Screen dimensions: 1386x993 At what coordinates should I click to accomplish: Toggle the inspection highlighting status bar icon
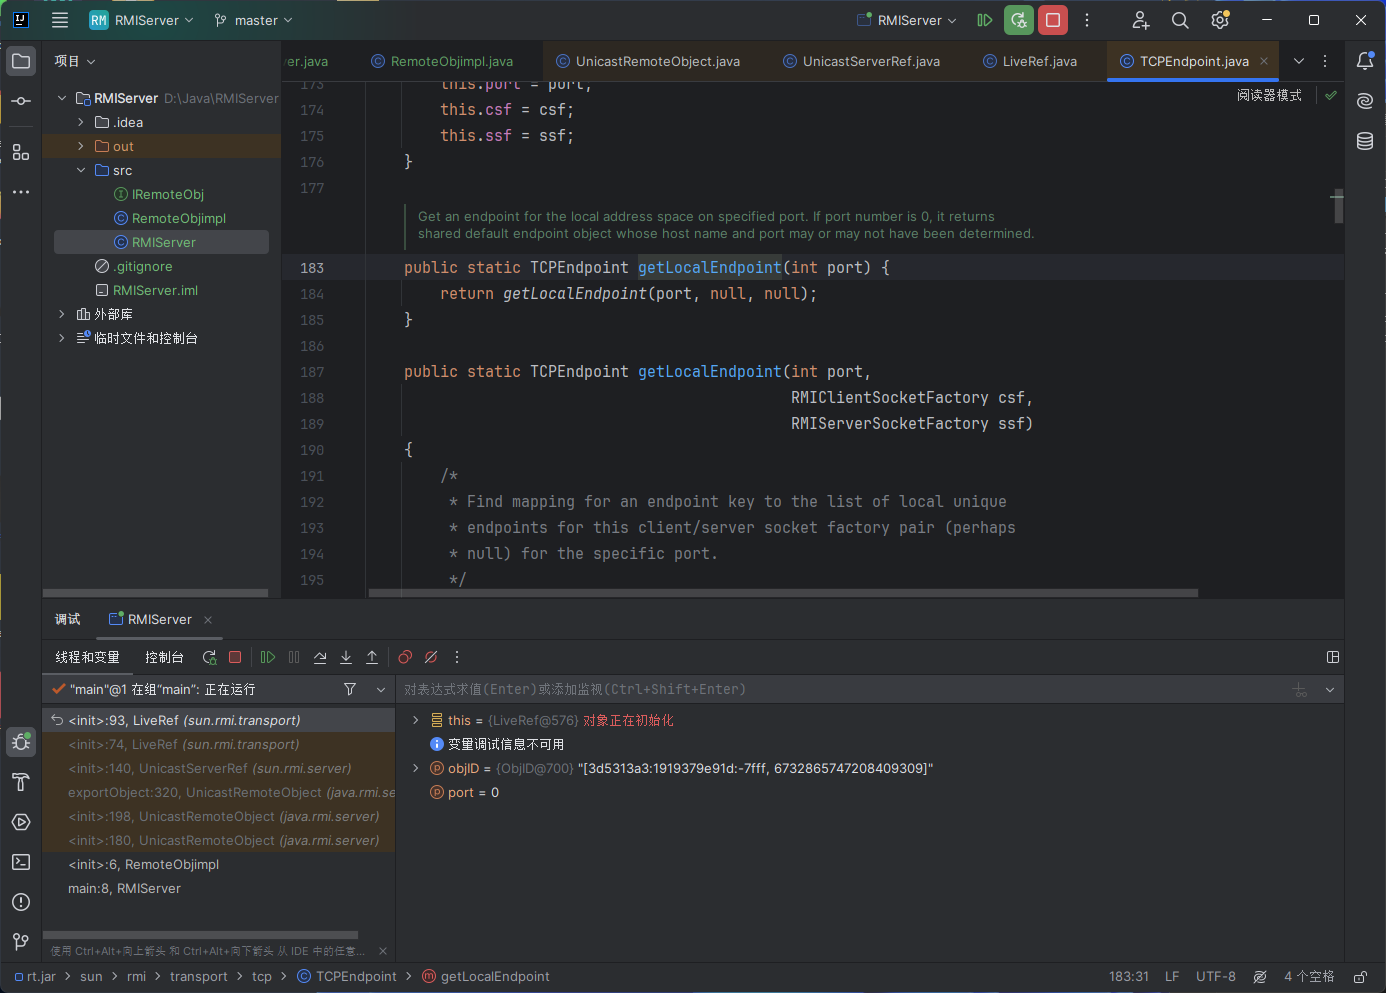tap(1260, 977)
